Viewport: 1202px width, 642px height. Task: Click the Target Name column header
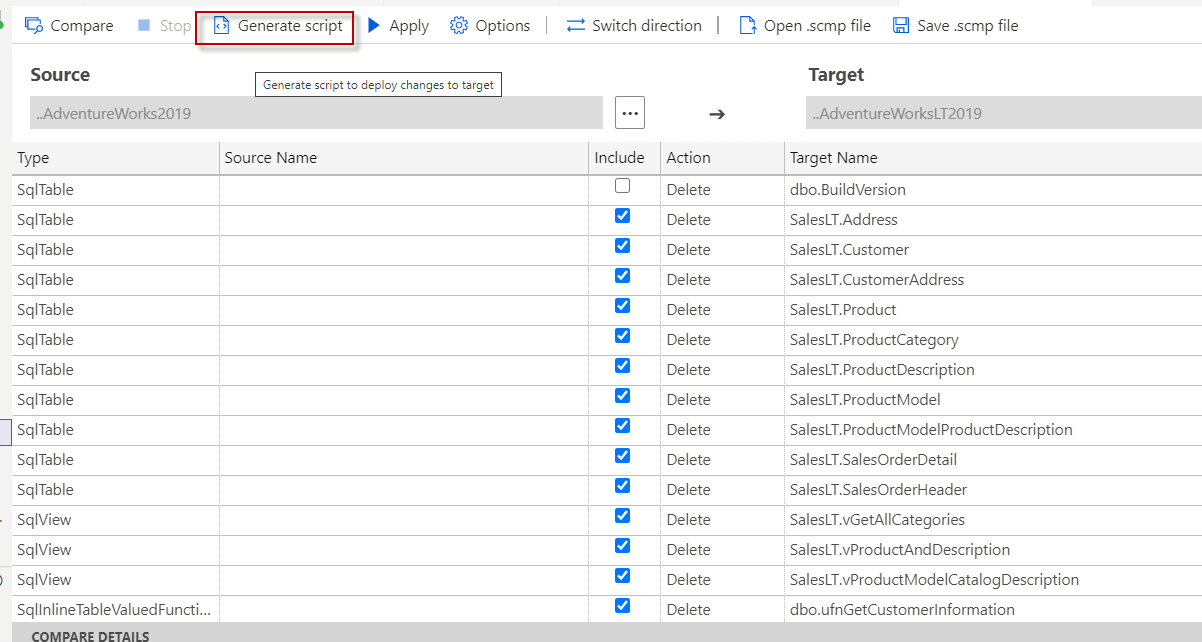pyautogui.click(x=833, y=158)
